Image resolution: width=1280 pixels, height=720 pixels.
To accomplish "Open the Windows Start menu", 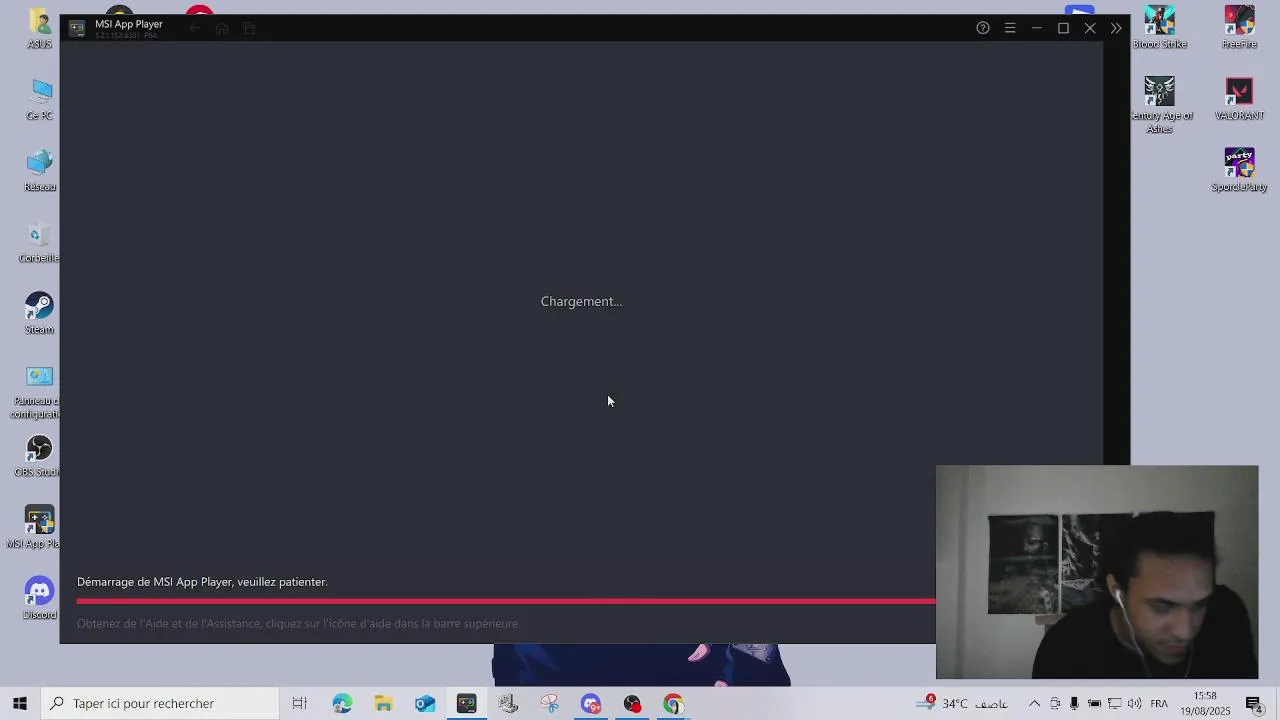I will click(x=19, y=703).
